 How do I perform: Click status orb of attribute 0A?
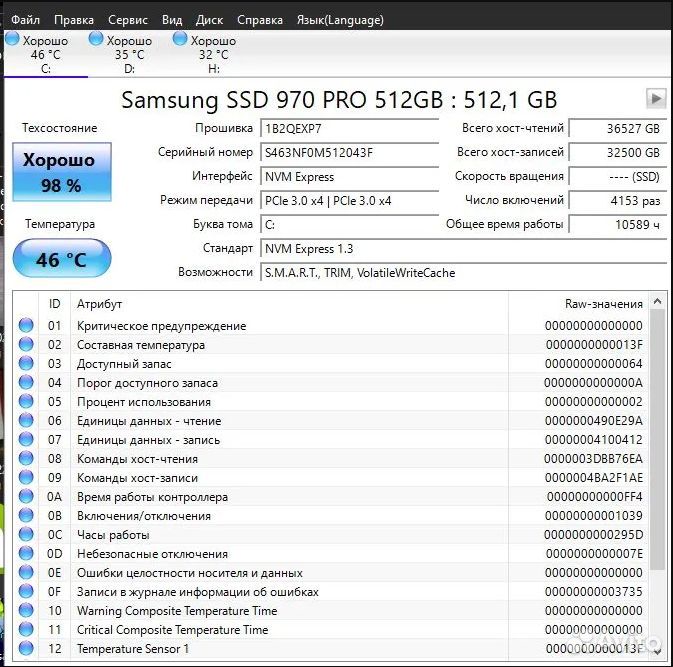pyautogui.click(x=26, y=496)
